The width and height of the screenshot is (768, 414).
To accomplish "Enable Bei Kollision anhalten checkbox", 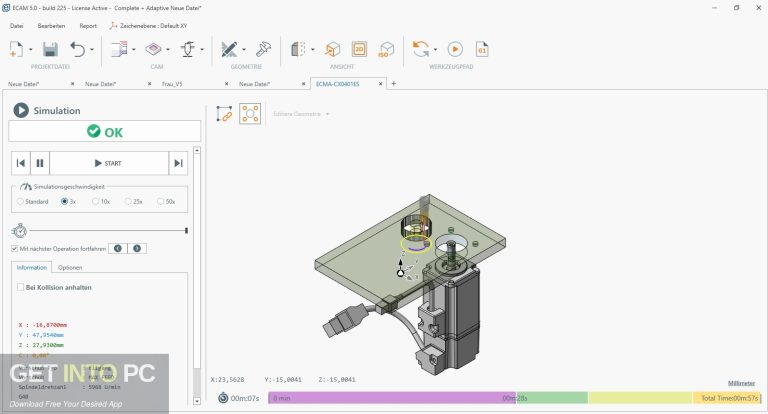I will [20, 287].
